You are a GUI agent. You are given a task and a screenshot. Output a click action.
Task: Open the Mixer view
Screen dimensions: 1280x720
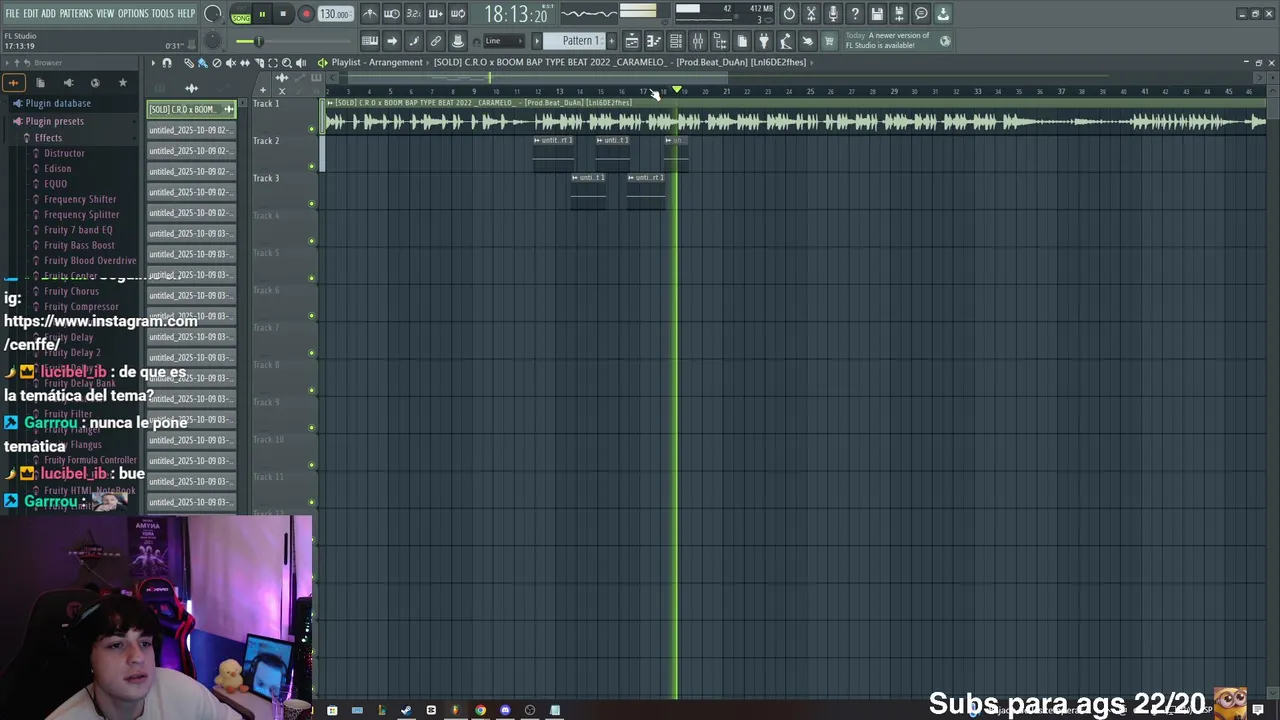click(x=698, y=41)
